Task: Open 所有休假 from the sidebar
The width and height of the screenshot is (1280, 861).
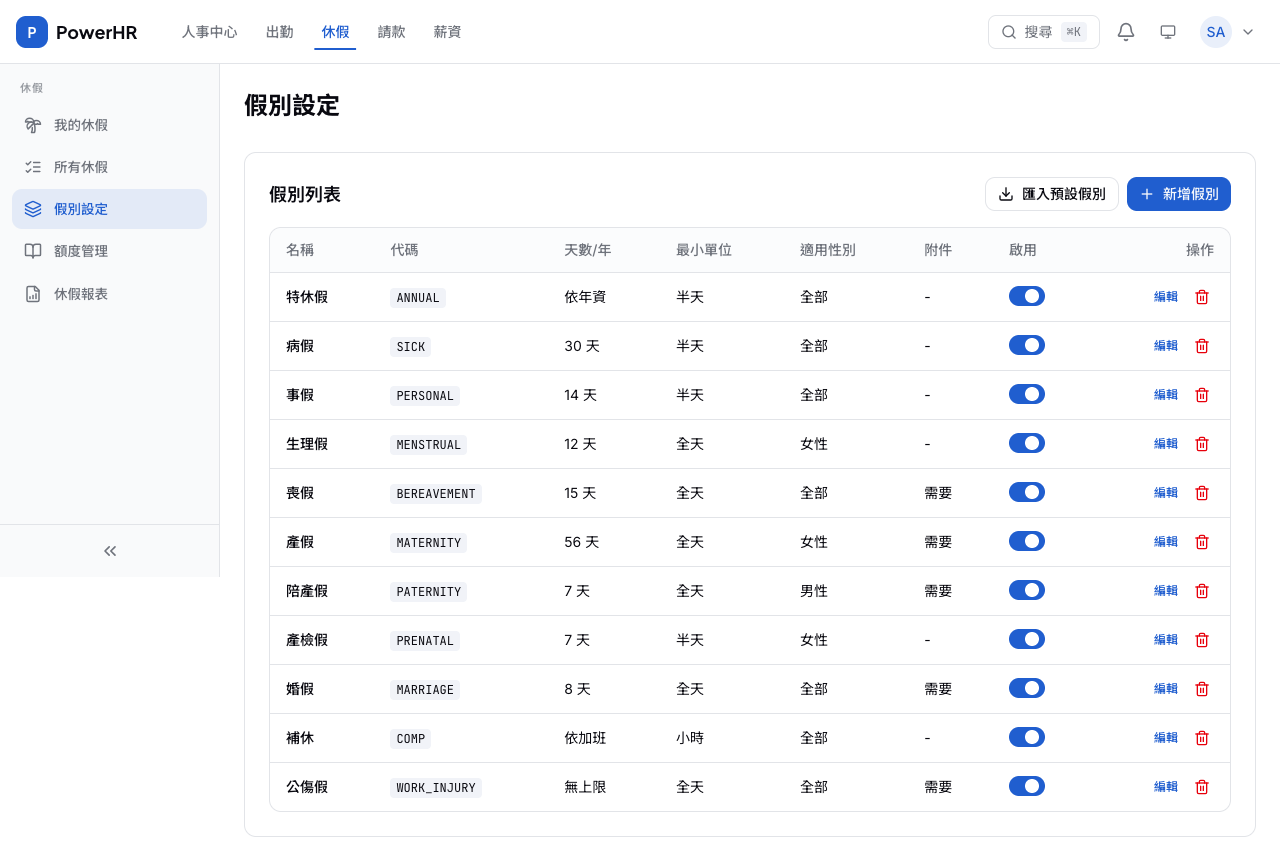Action: point(79,166)
